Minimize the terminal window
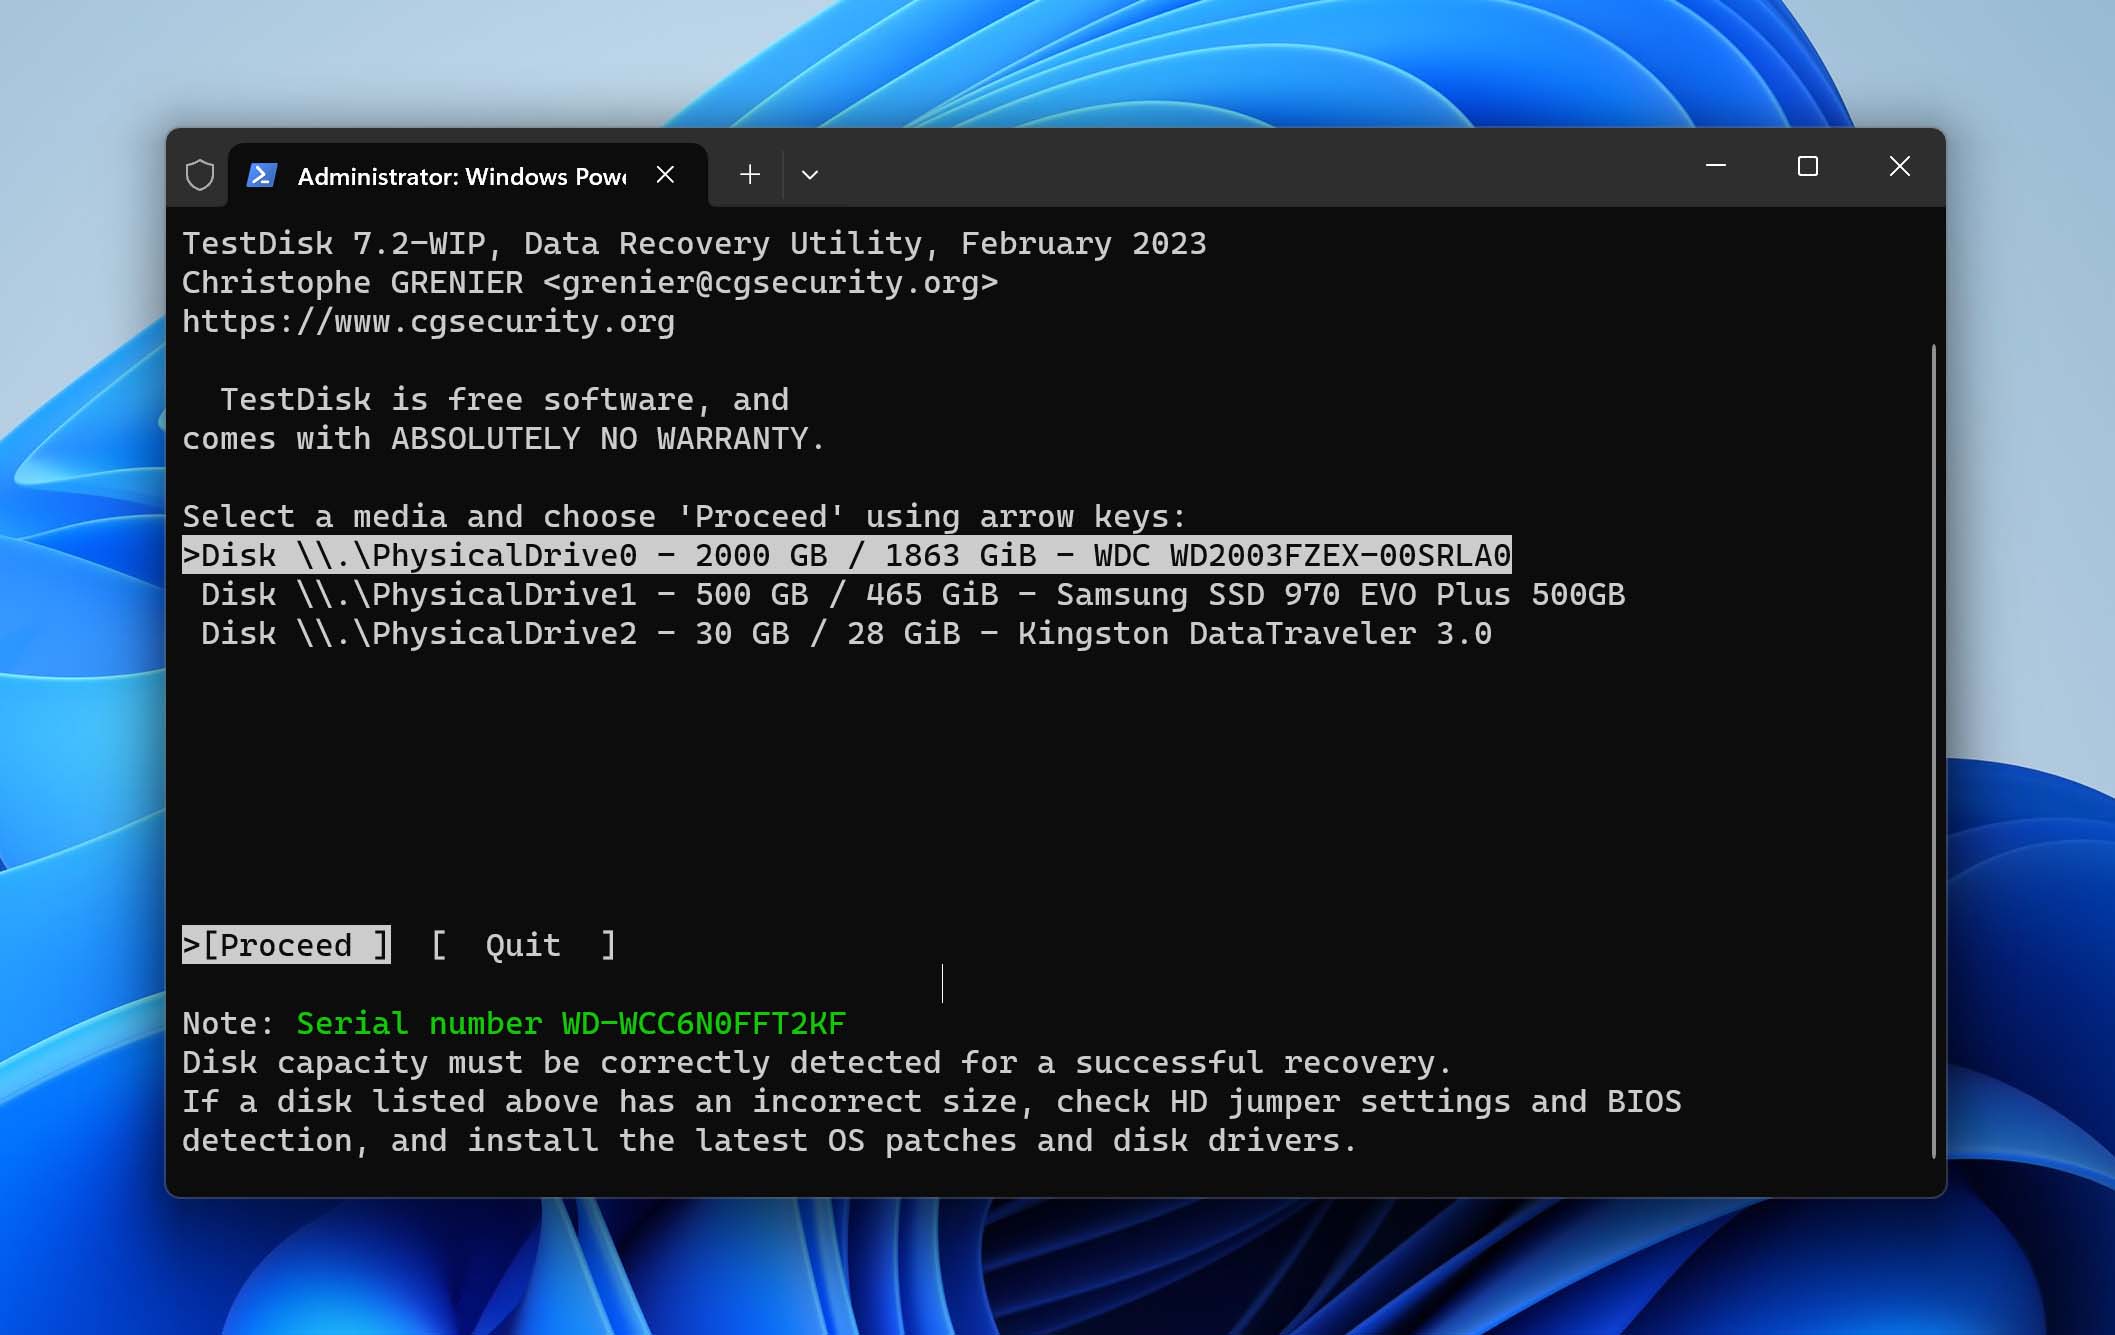Image resolution: width=2115 pixels, height=1335 pixels. click(1716, 166)
